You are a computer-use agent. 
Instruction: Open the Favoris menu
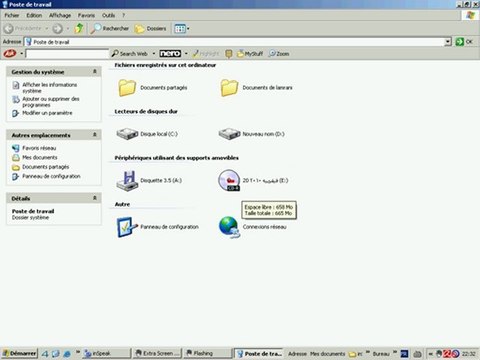click(86, 15)
